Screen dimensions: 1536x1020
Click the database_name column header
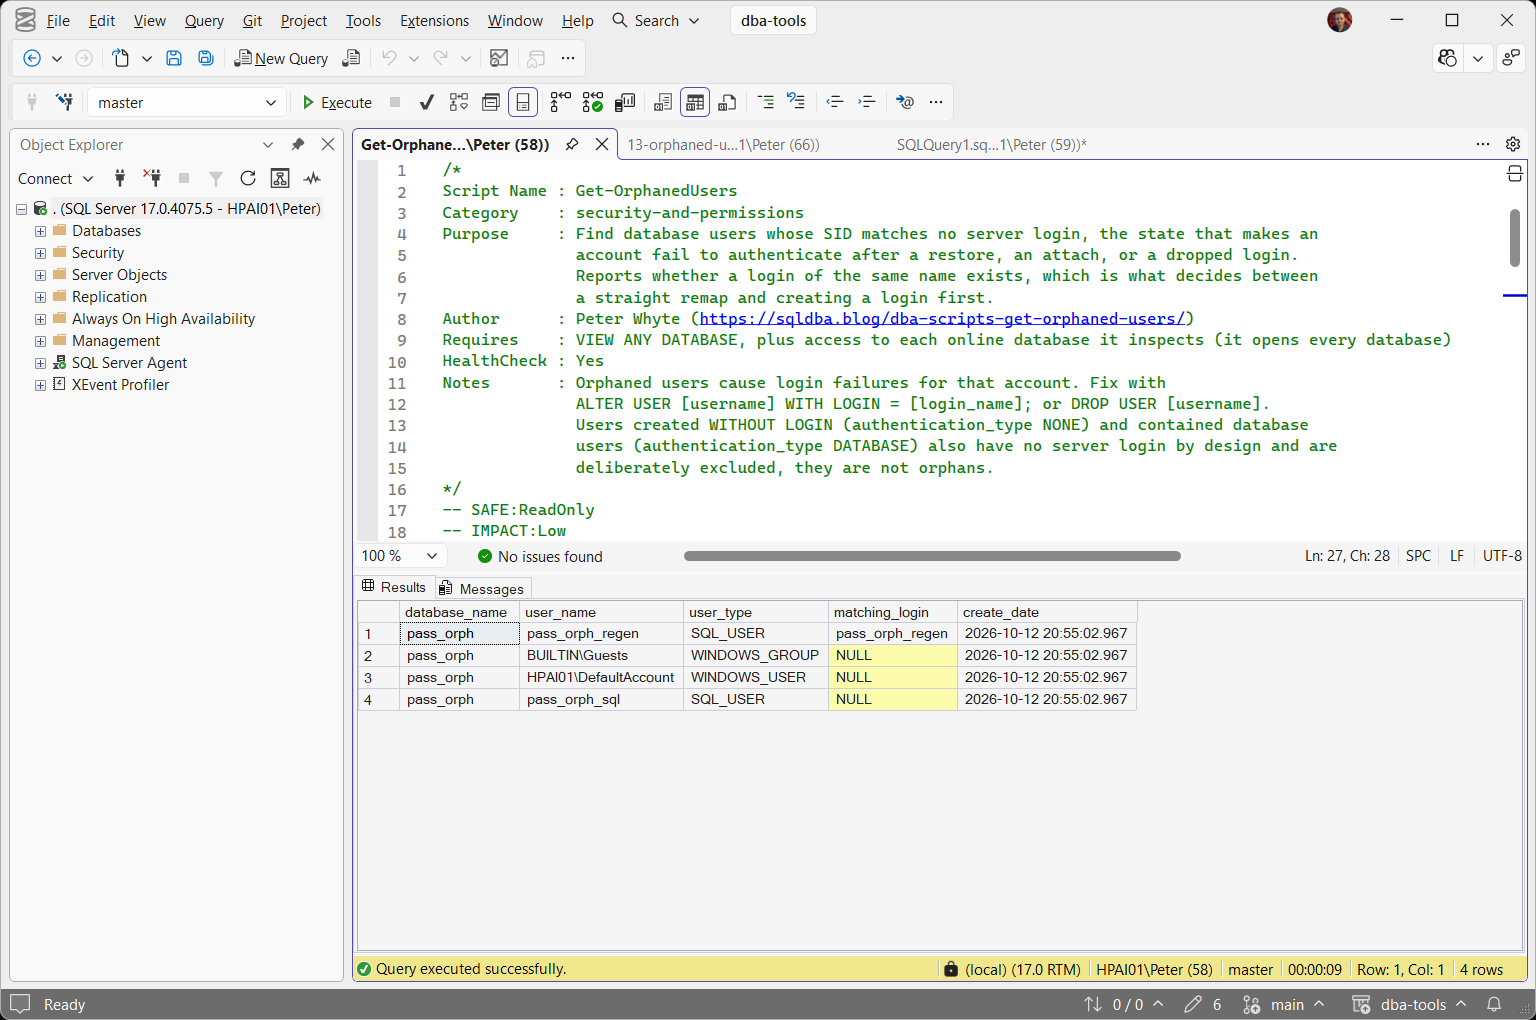460,612
